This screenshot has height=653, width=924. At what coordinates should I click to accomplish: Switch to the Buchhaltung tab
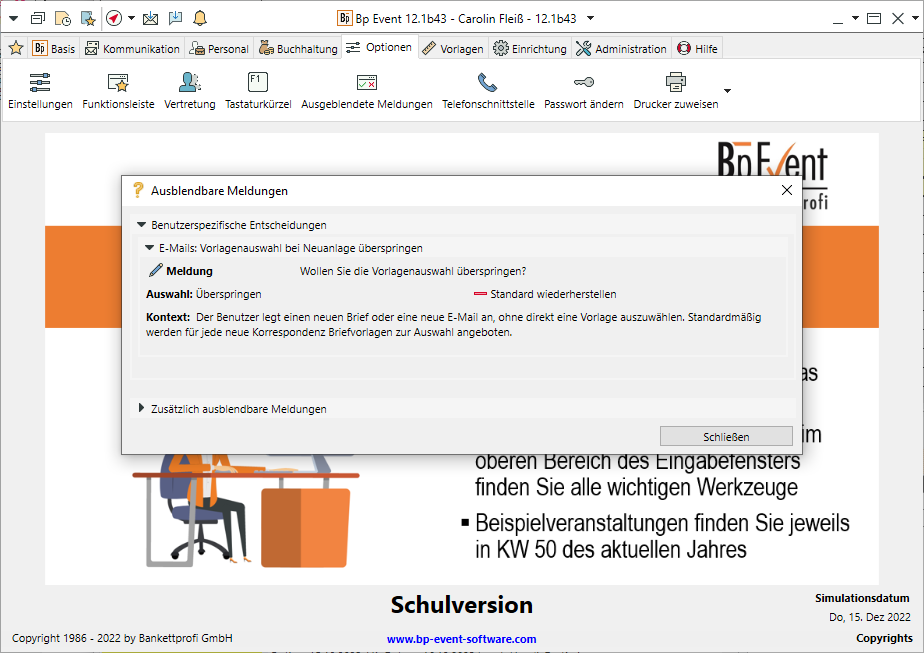pyautogui.click(x=298, y=48)
